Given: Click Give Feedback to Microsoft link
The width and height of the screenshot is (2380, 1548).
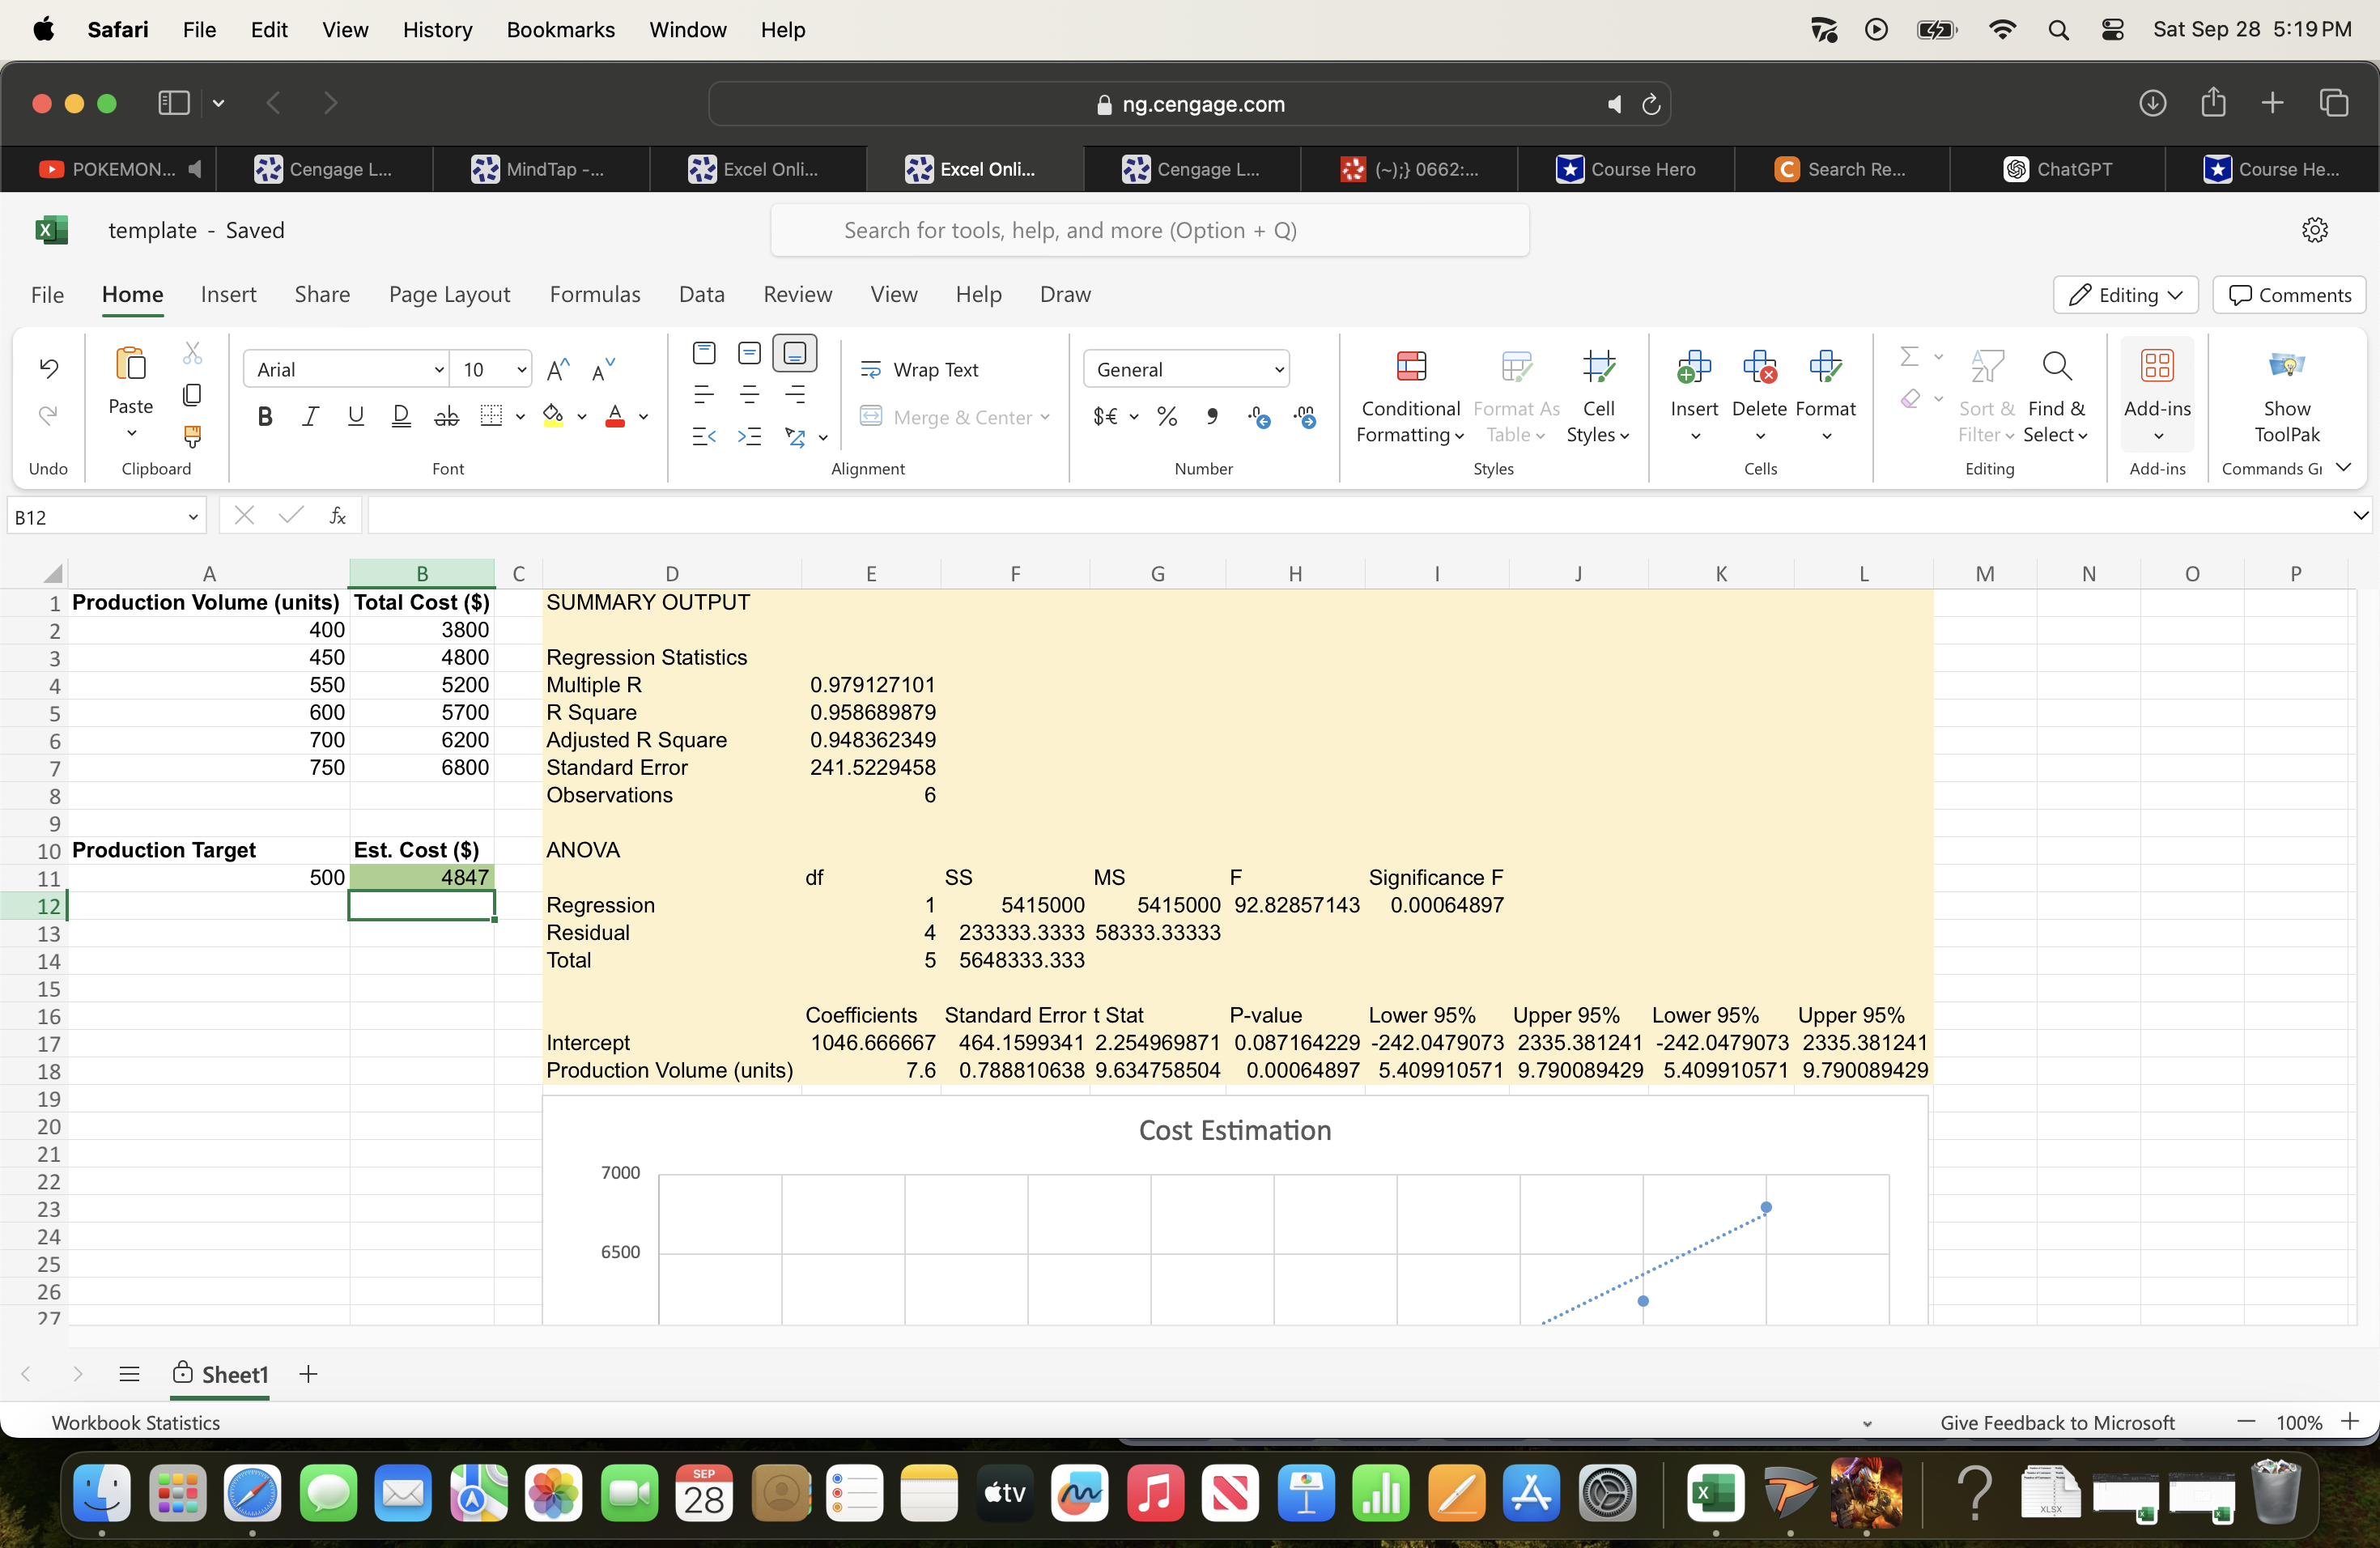Looking at the screenshot, I should pos(2057,1422).
